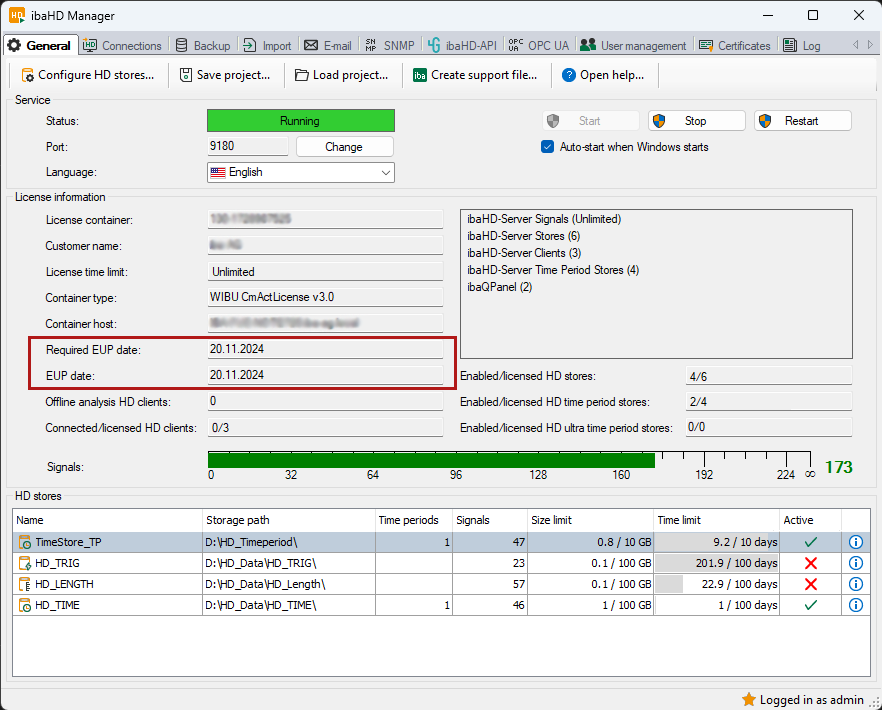Viewport: 882px width, 710px height.
Task: Select the HD_LENGTH store row name
Action: tap(64, 584)
